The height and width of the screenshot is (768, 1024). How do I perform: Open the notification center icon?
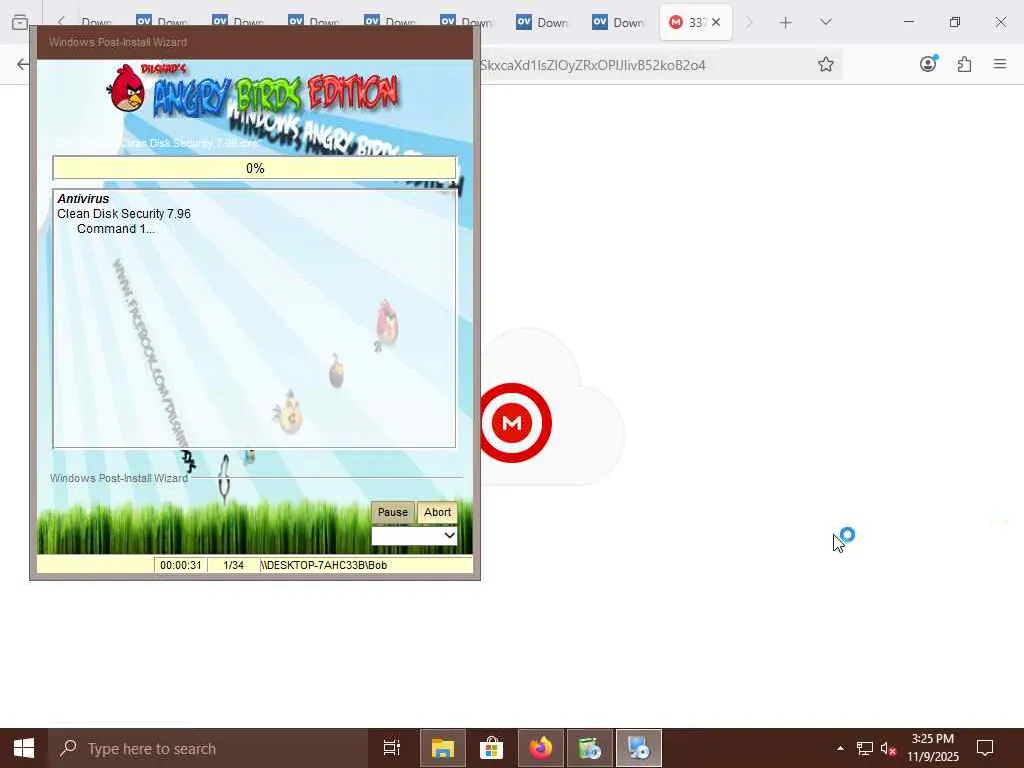[x=985, y=748]
